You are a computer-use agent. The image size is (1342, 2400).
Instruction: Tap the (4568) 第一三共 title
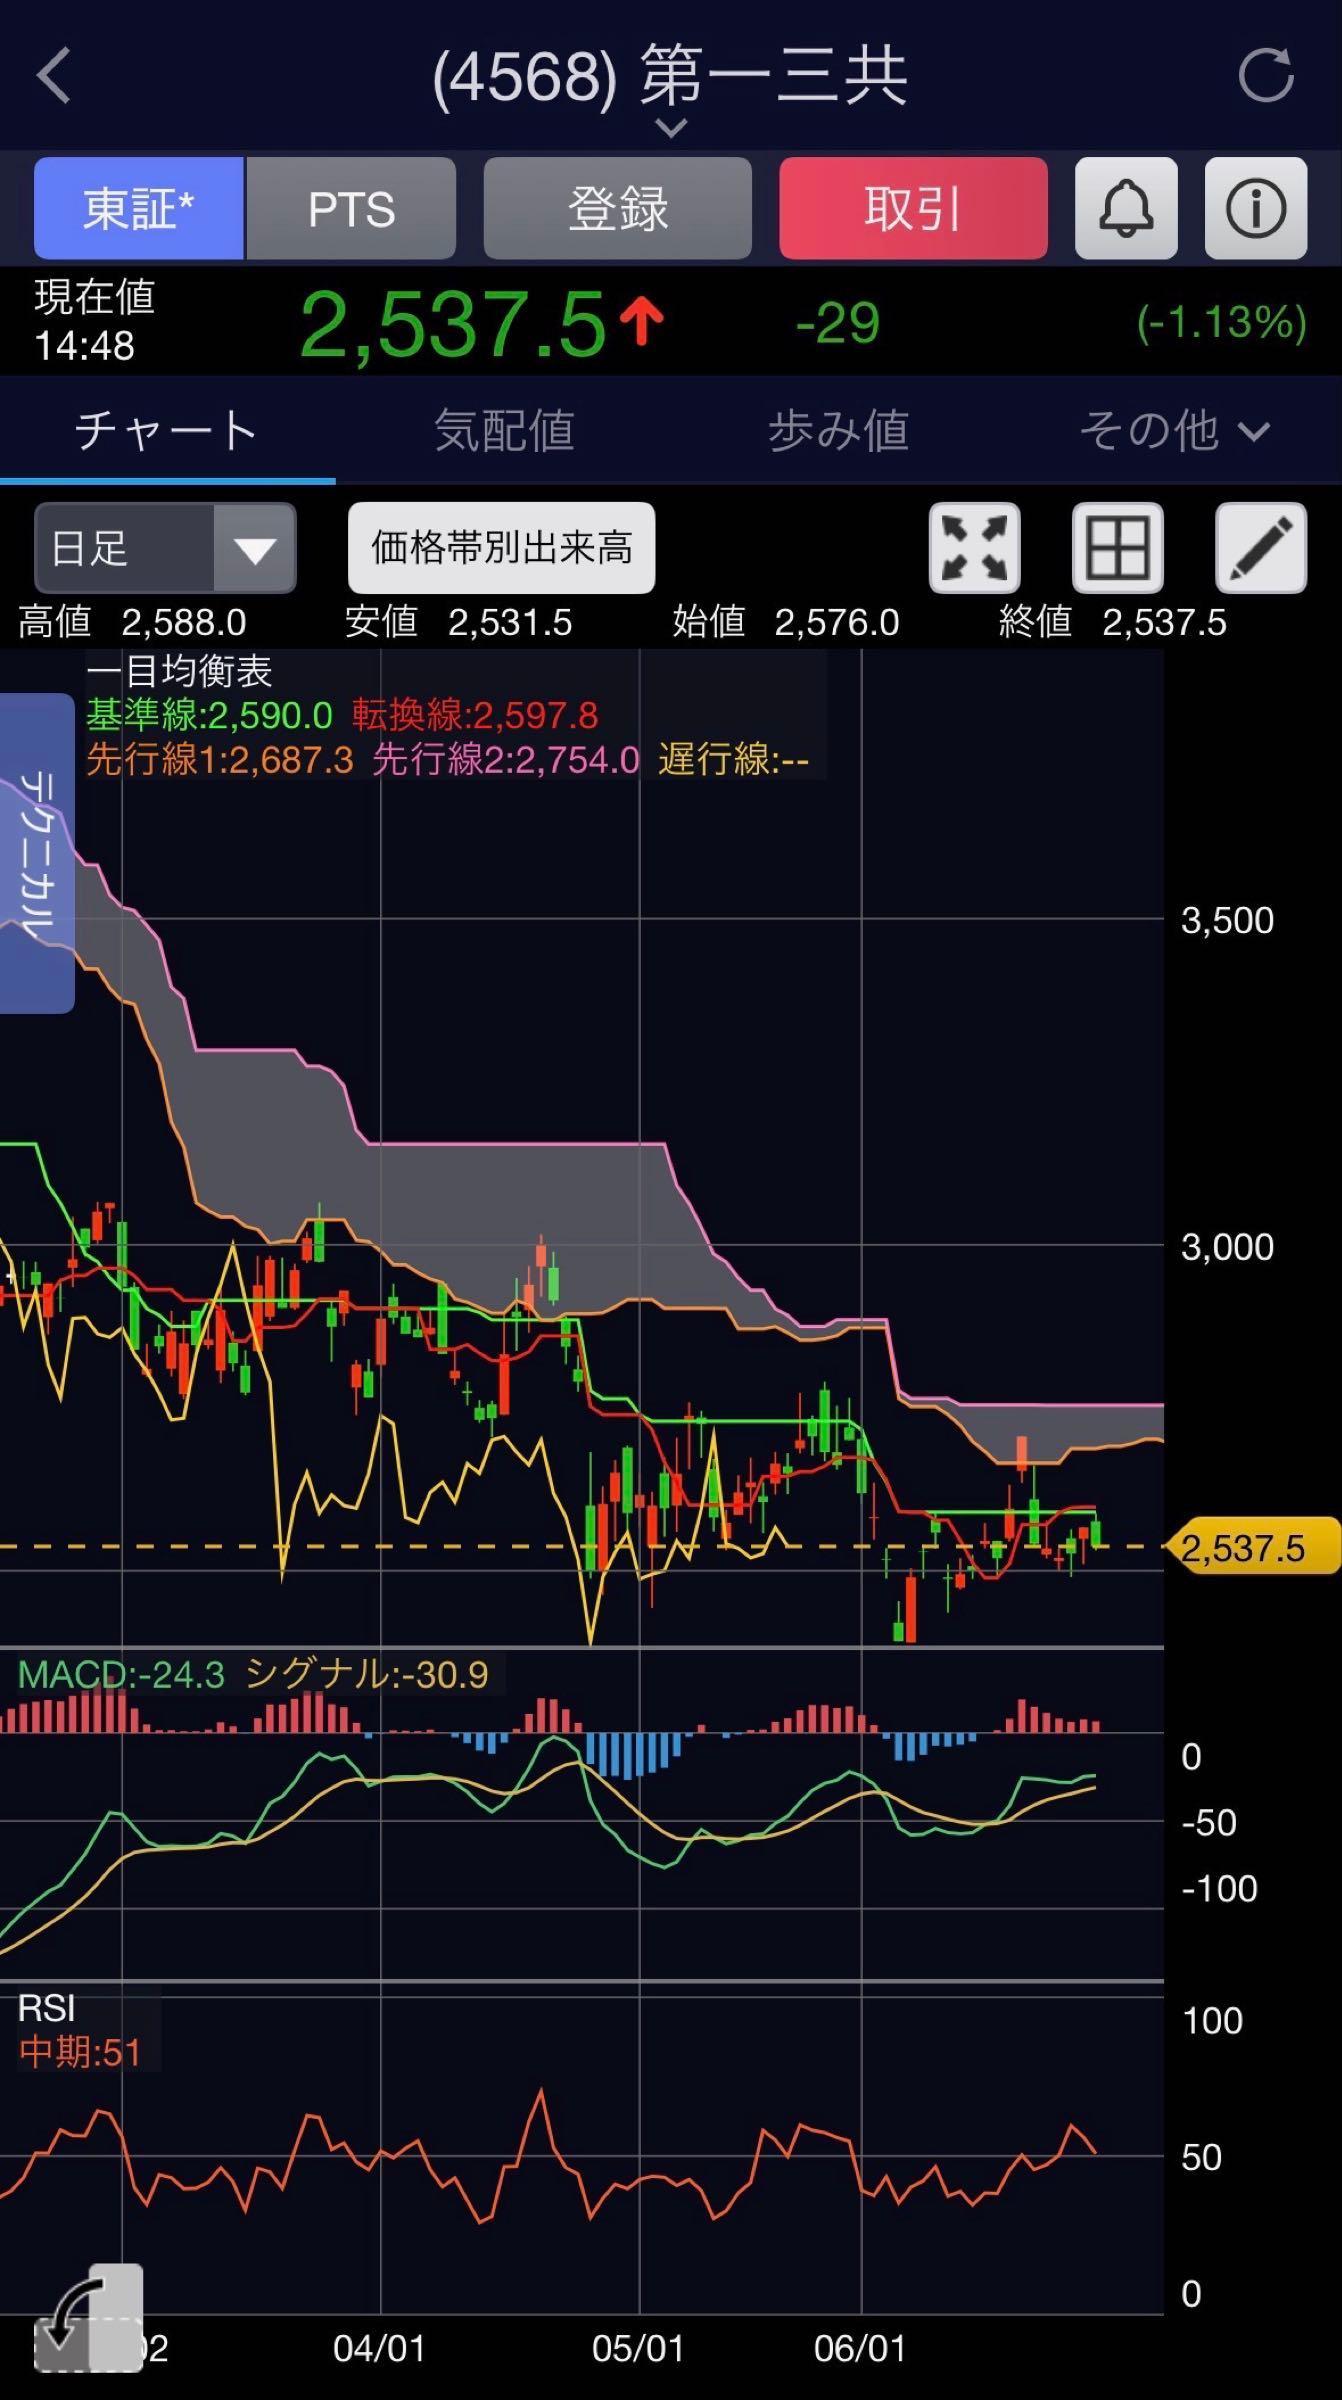[670, 75]
